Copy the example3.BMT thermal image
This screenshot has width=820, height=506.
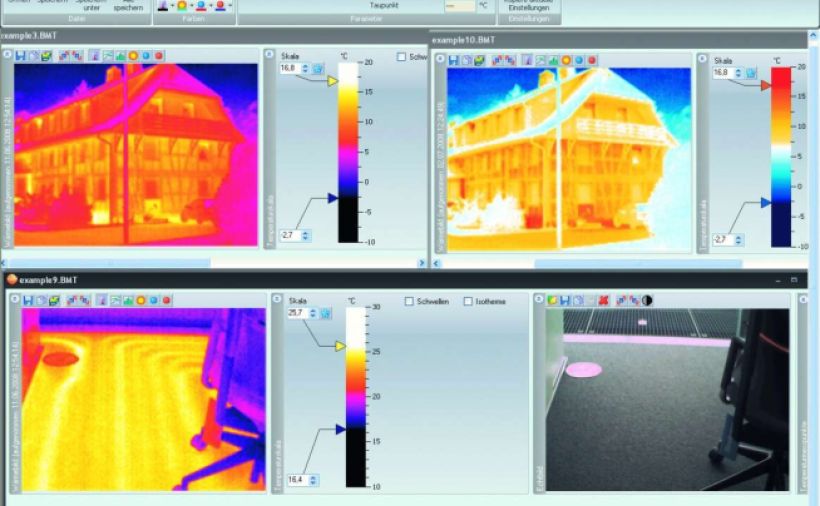point(33,55)
